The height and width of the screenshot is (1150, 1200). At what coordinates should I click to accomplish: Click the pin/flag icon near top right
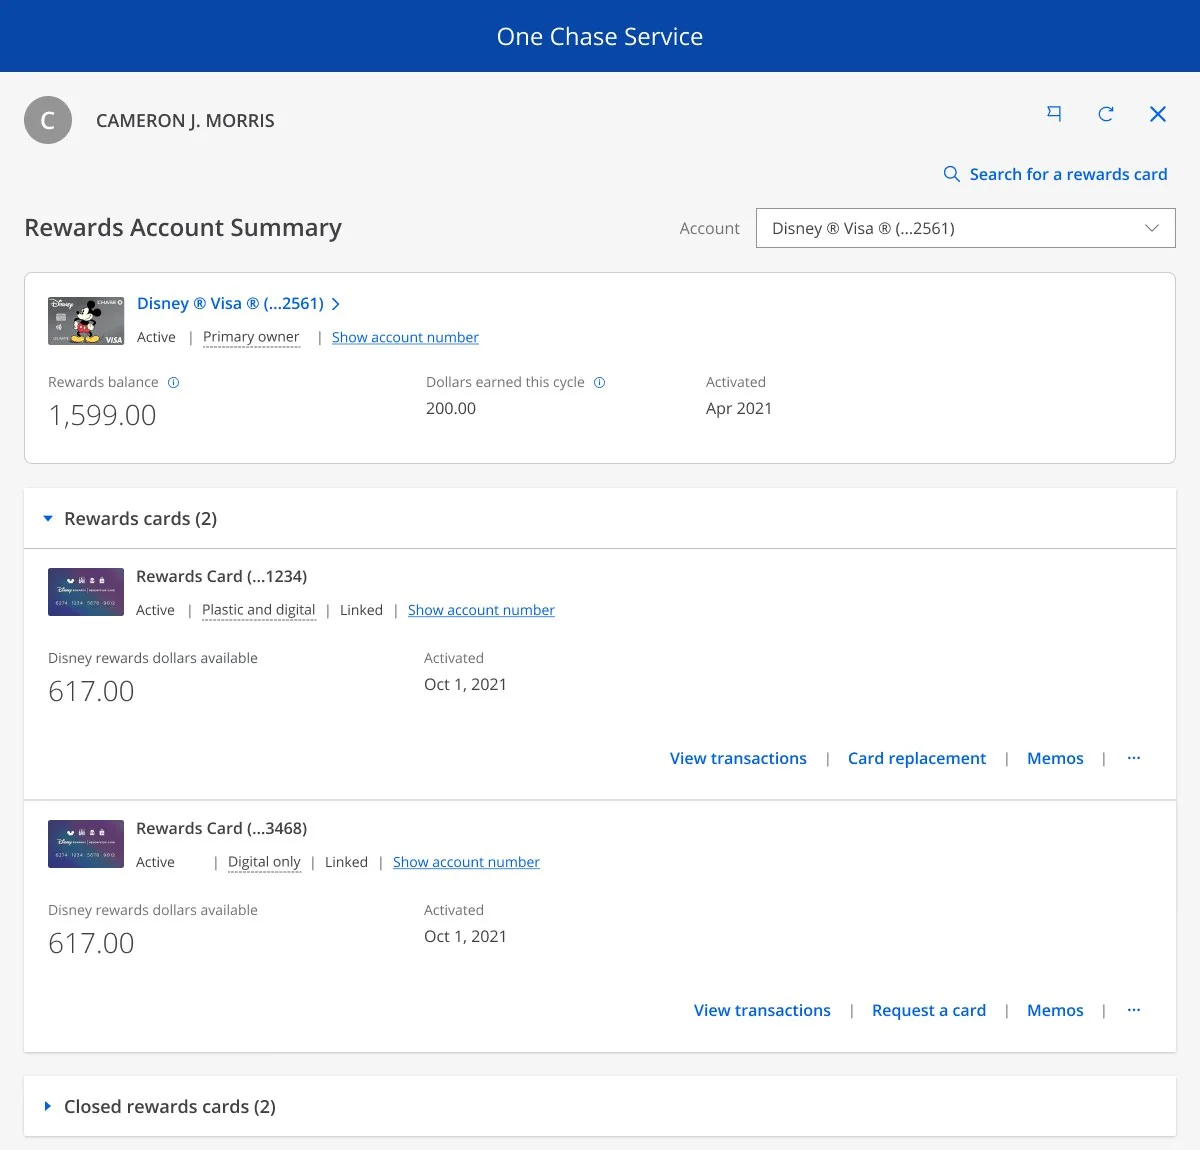[x=1054, y=114]
